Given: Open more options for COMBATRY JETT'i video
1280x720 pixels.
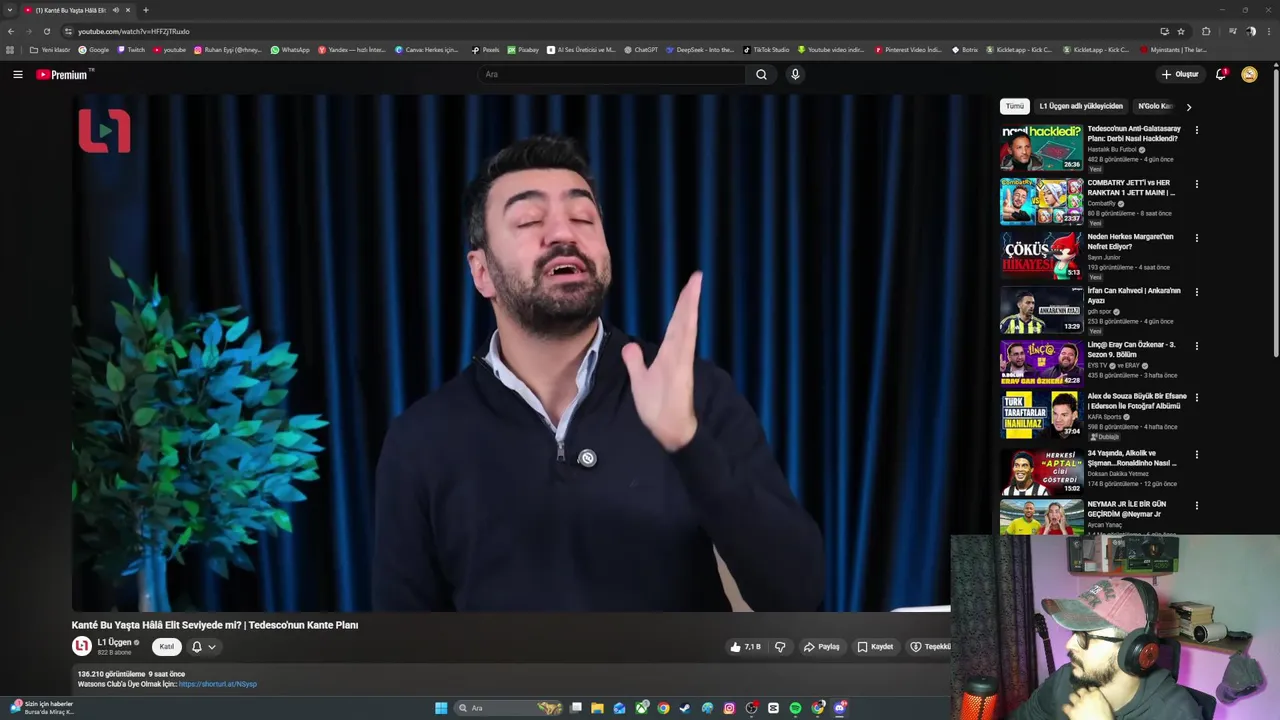Looking at the screenshot, I should click(1196, 184).
